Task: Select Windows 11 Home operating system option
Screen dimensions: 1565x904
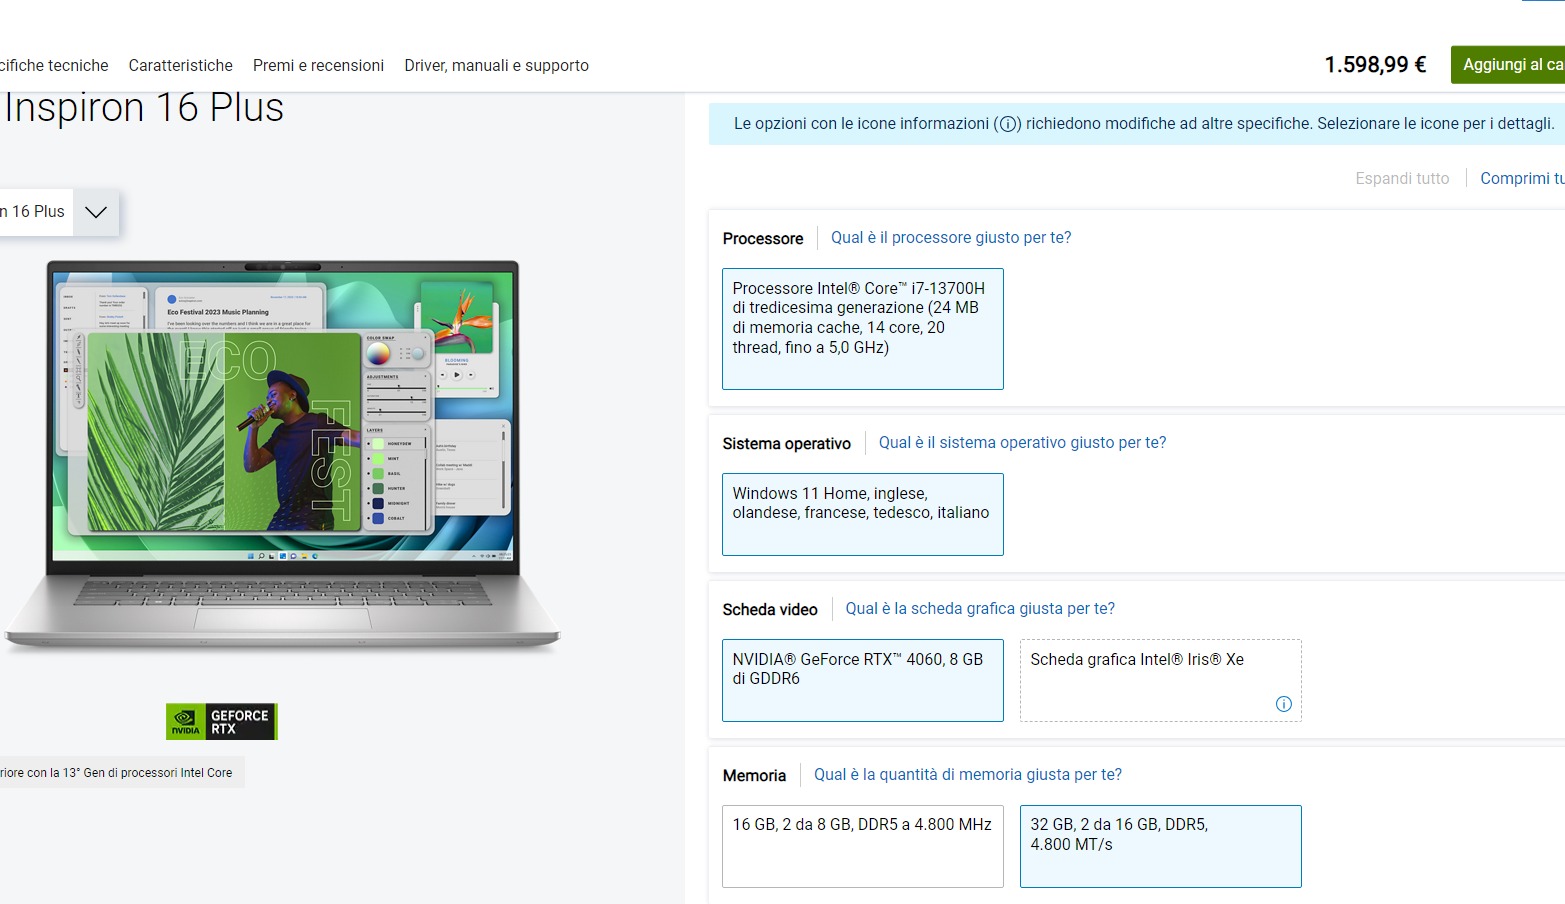Action: click(863, 514)
